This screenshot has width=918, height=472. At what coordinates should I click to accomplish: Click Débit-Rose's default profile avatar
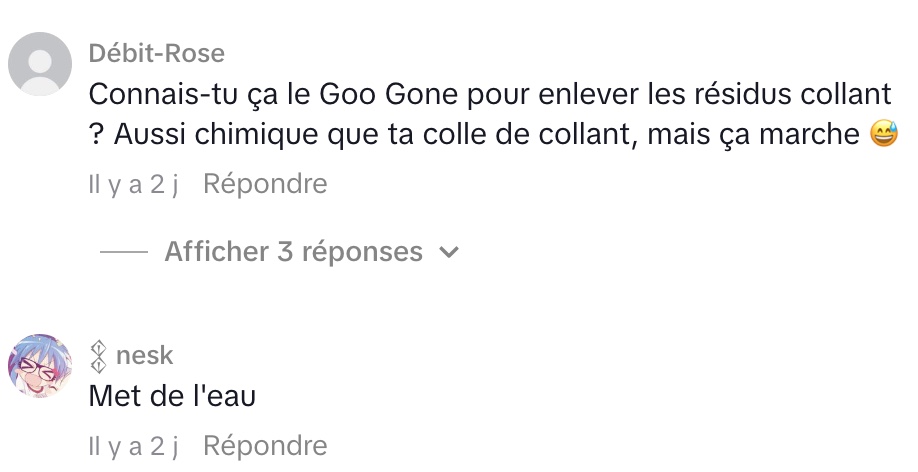tap(40, 65)
